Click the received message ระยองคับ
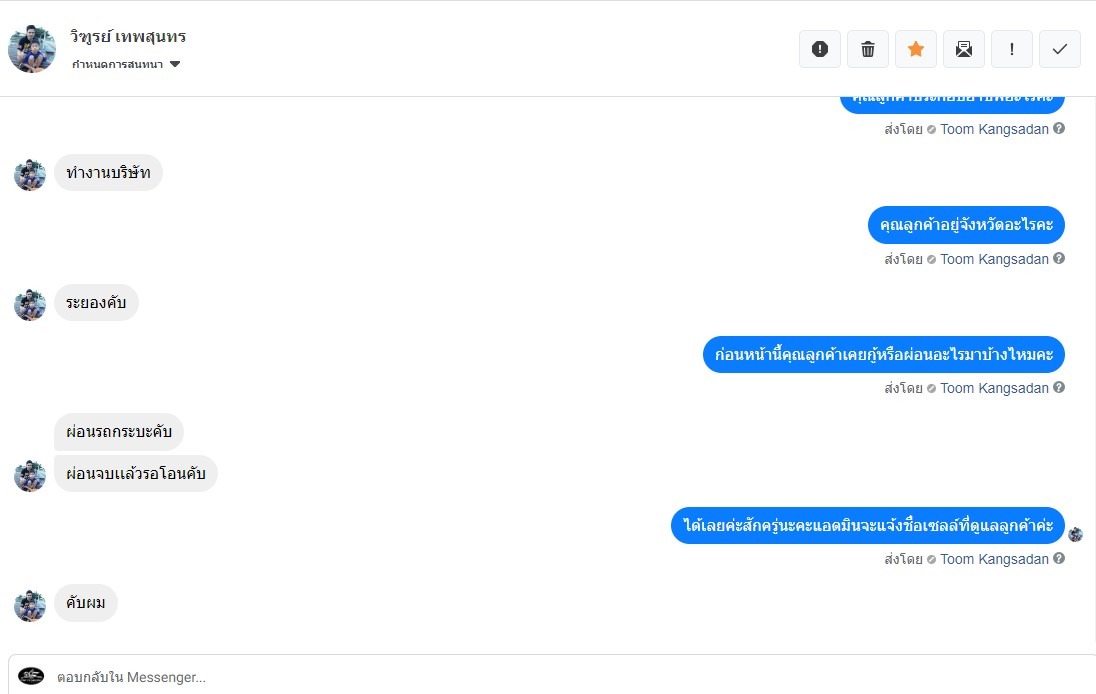Image resolution: width=1096 pixels, height=694 pixels. (96, 303)
